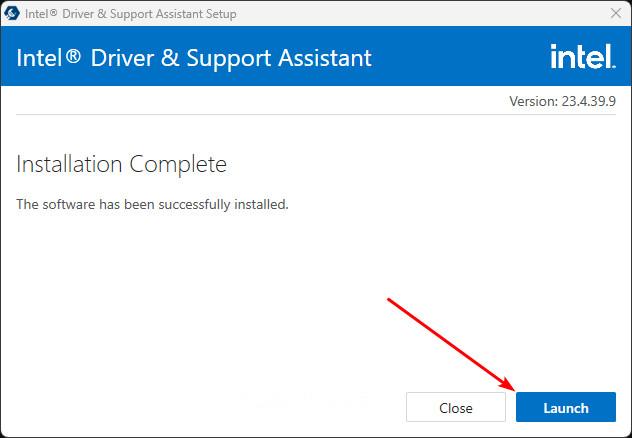Screen dimensions: 632x438
Task: Click the word 'Complete' in the heading
Action: point(178,165)
